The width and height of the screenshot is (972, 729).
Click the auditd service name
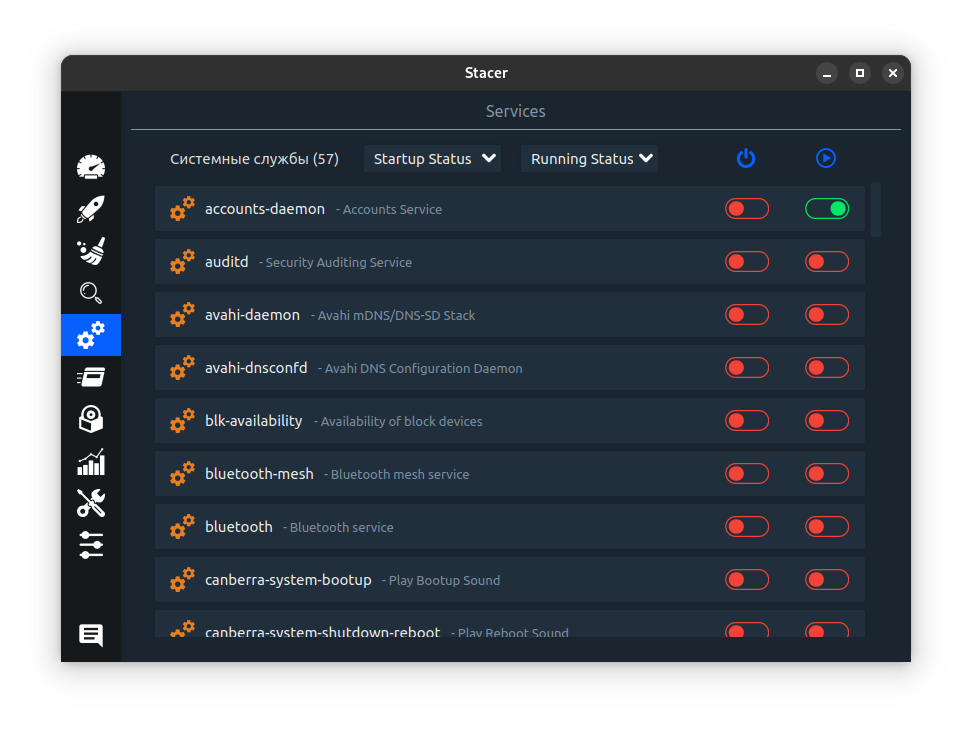(227, 262)
